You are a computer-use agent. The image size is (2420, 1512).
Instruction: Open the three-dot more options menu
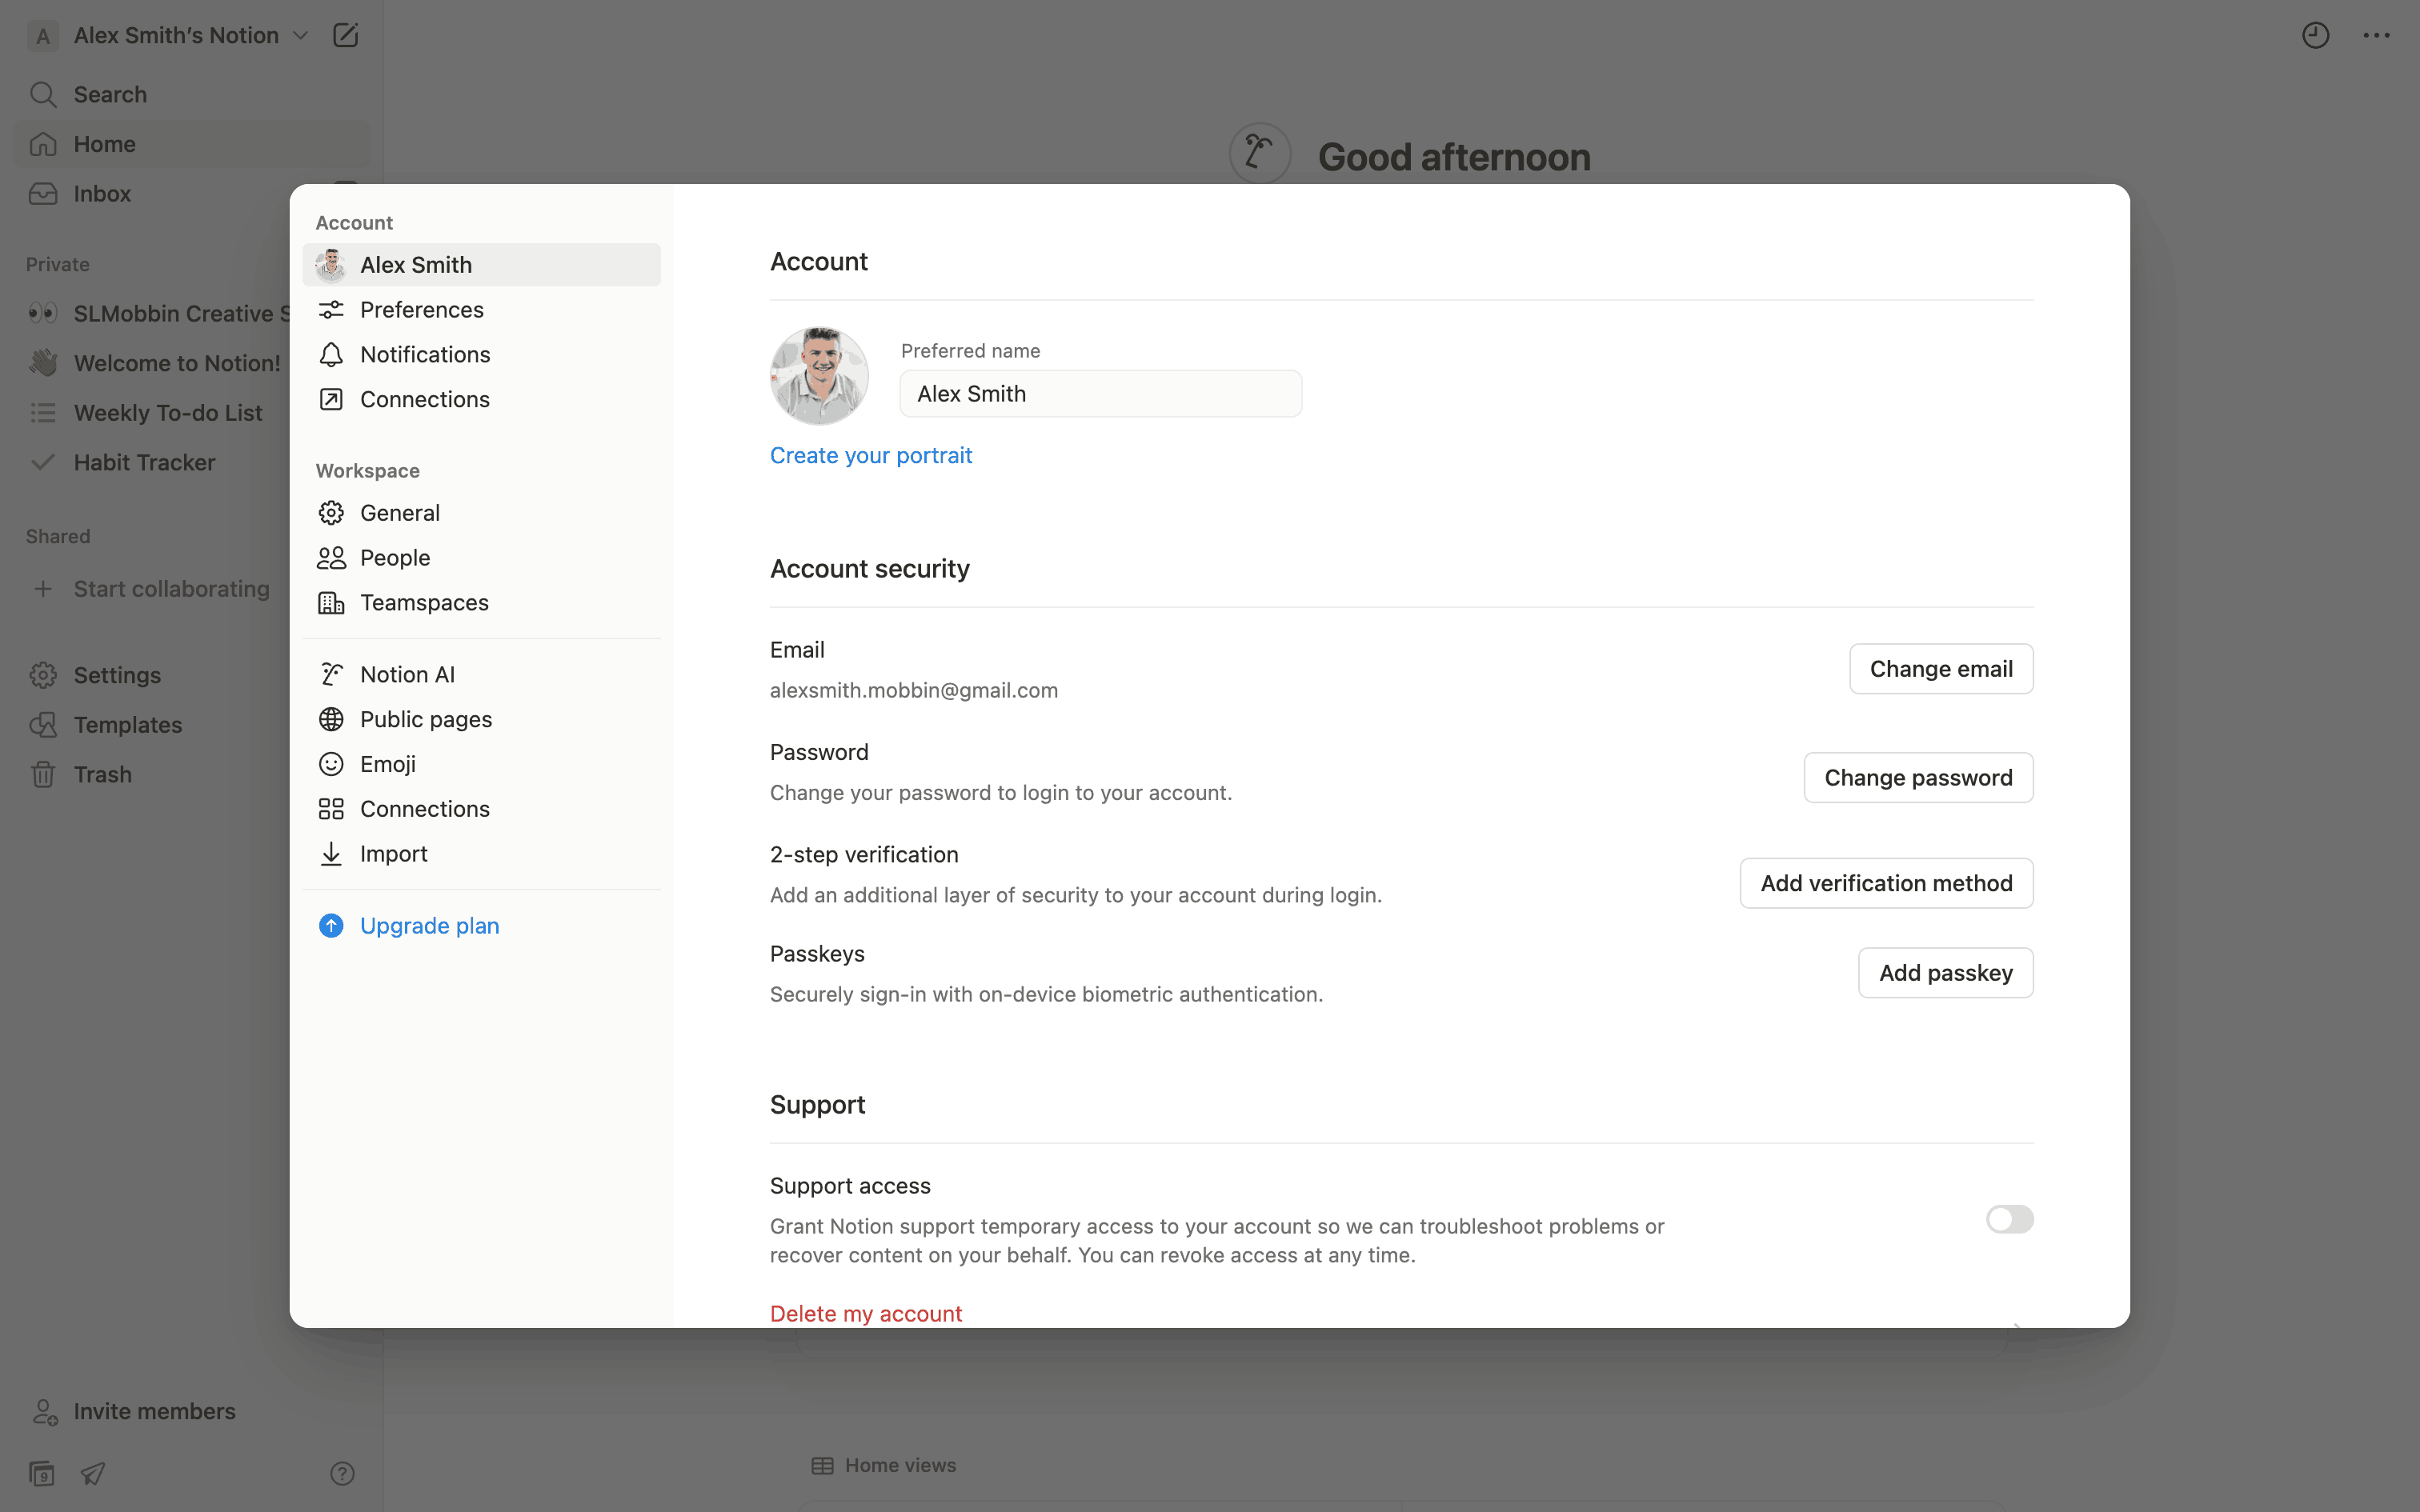(x=2376, y=36)
